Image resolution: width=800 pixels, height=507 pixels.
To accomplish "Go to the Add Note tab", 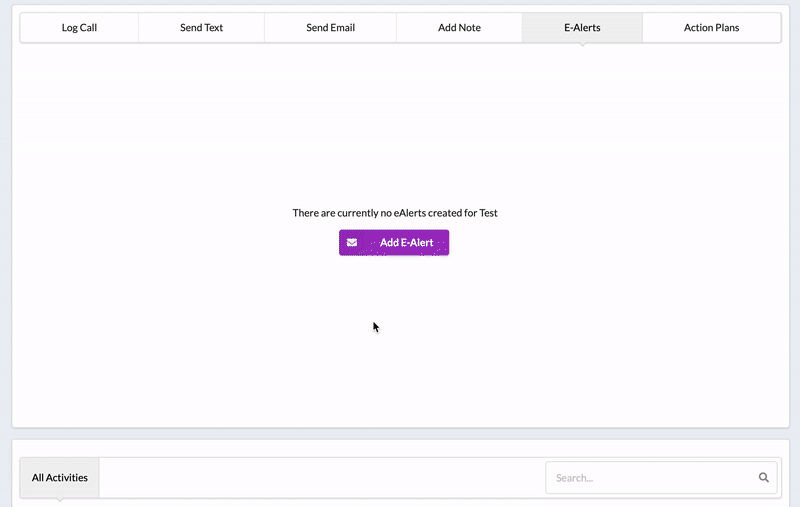I will click(x=459, y=28).
